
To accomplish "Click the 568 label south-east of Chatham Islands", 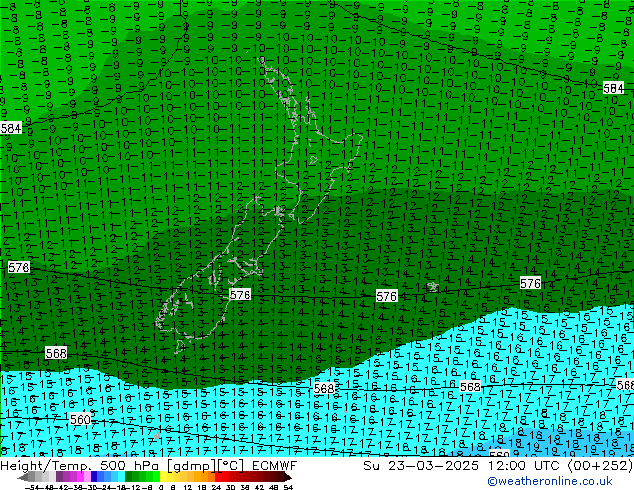I will (x=470, y=387).
